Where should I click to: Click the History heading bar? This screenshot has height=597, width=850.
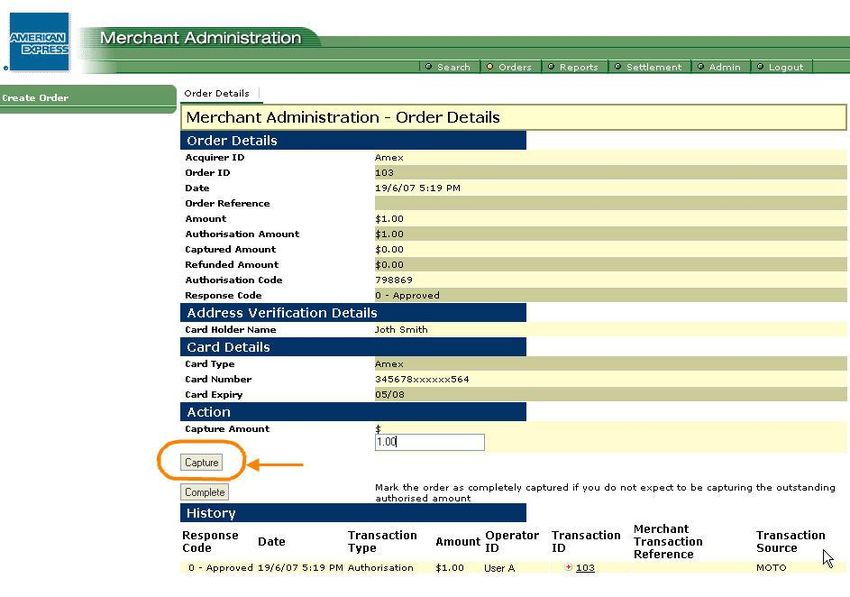pyautogui.click(x=353, y=513)
